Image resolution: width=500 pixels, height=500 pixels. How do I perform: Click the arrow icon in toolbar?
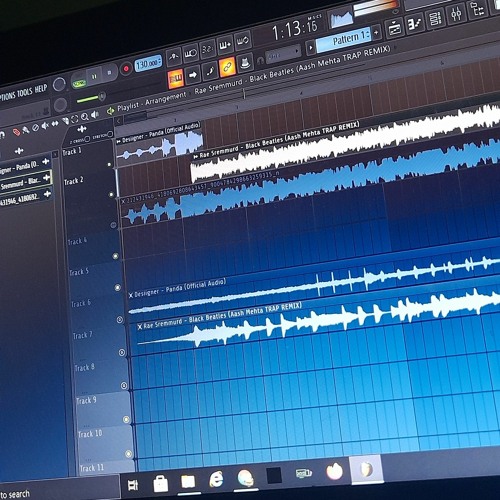point(193,75)
